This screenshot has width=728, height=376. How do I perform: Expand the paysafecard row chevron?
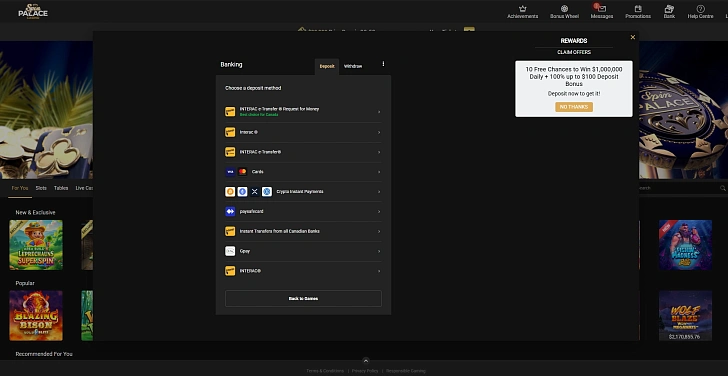pyautogui.click(x=379, y=212)
